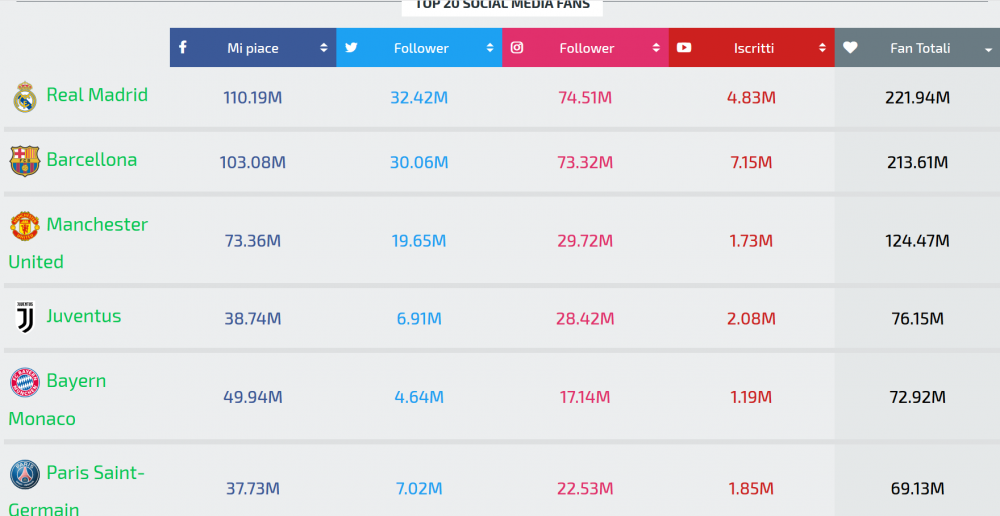Click the heart icon beside Fan Totali

pyautogui.click(x=849, y=47)
